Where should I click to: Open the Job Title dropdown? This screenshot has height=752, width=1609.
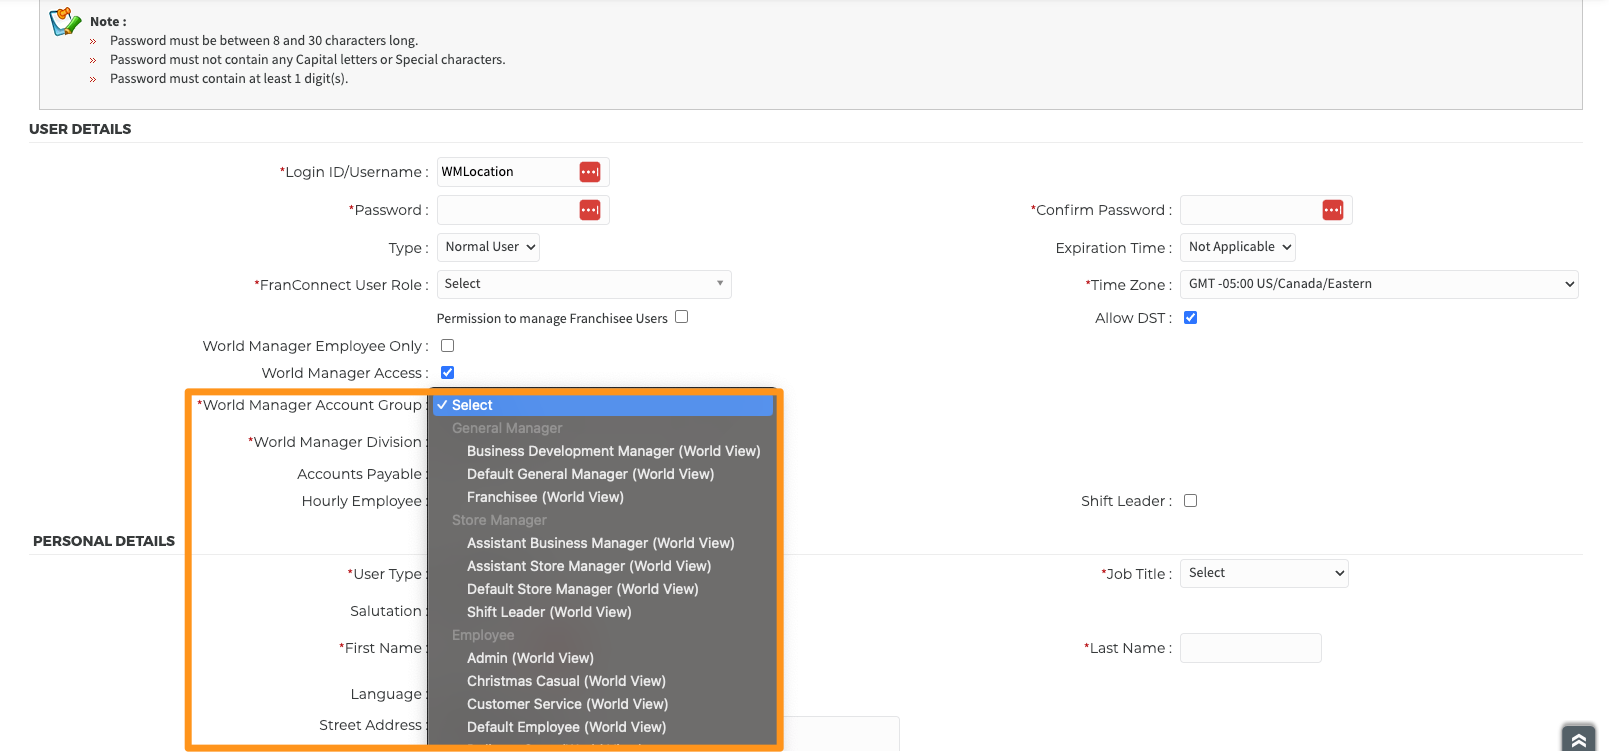[x=1264, y=573]
